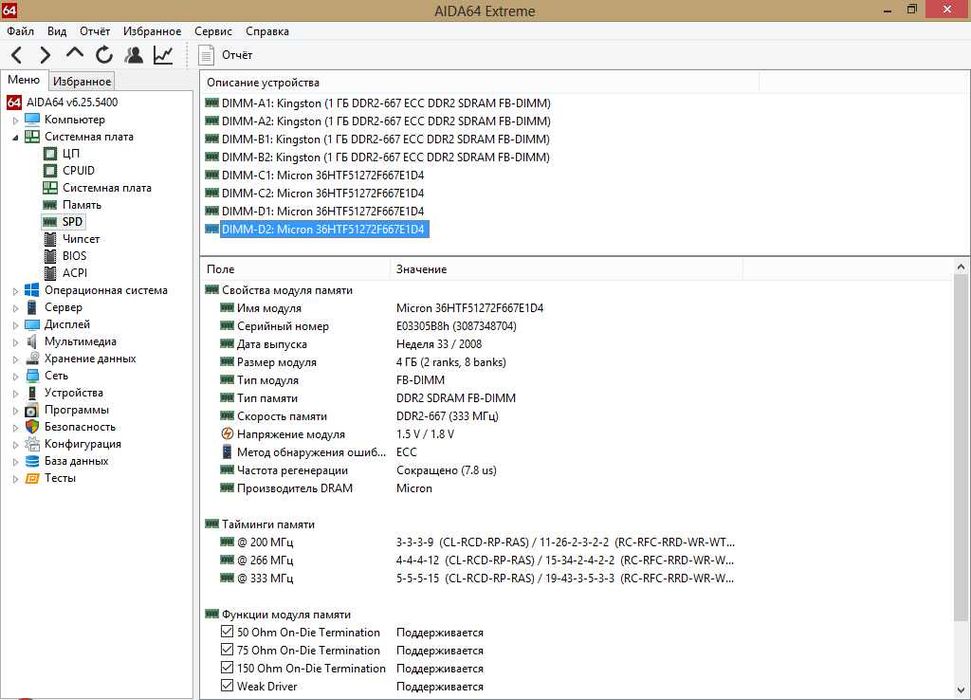Expand the Сеть tree node
Image resolution: width=971 pixels, height=700 pixels.
15,376
